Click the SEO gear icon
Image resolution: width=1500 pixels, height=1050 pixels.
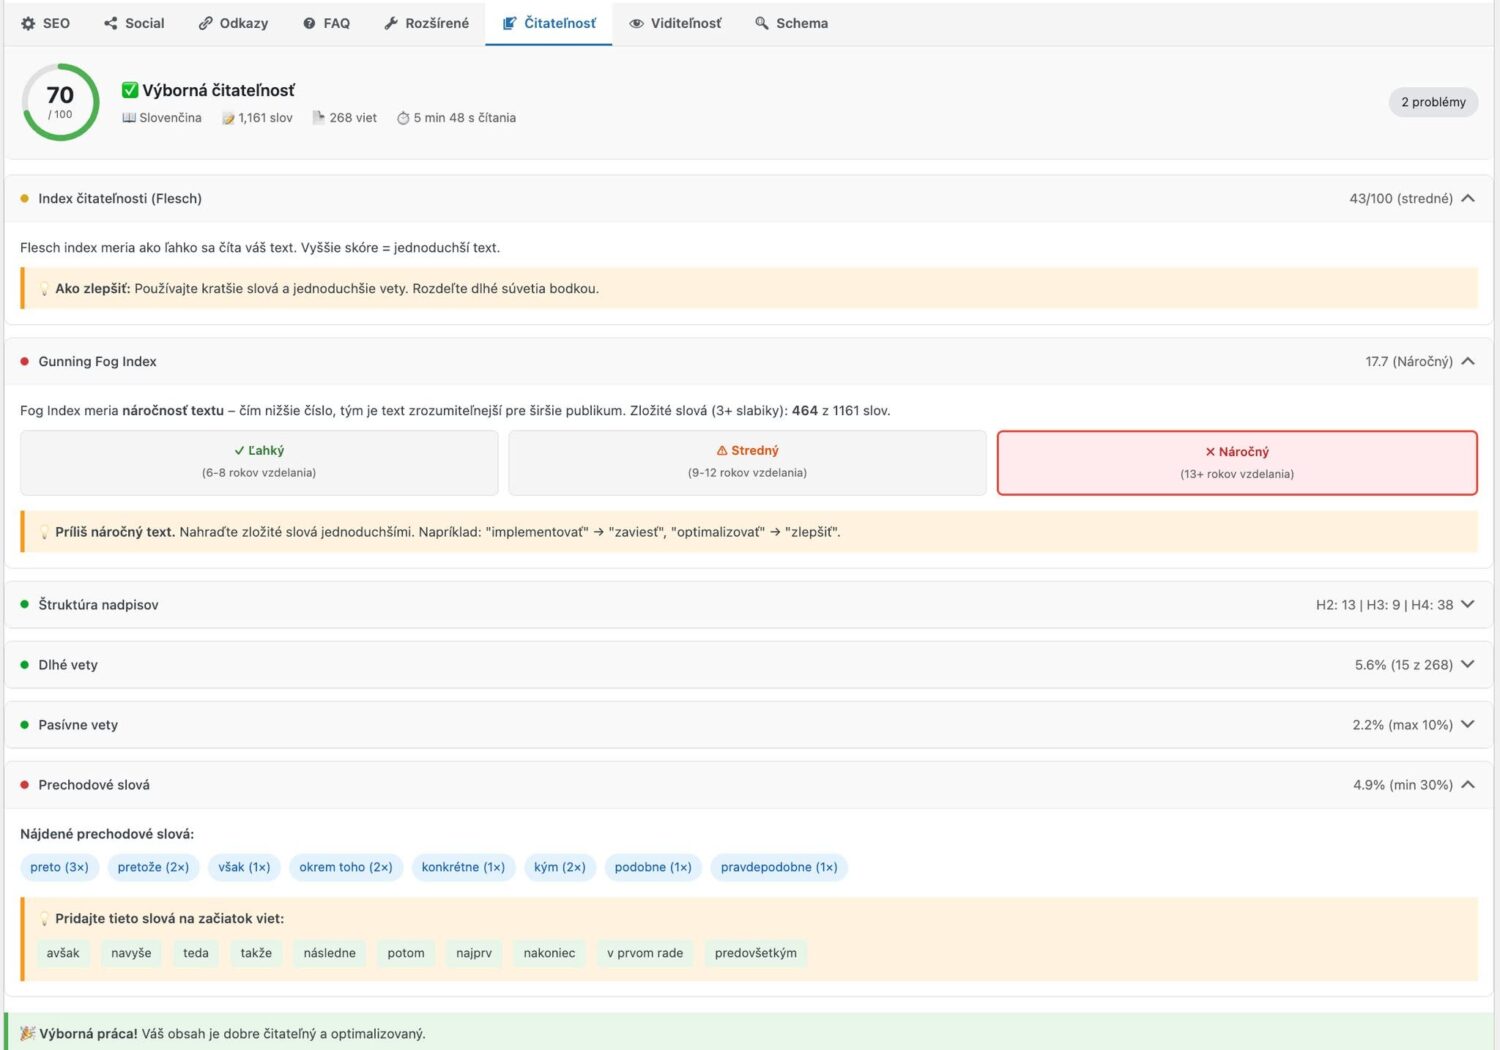point(28,23)
